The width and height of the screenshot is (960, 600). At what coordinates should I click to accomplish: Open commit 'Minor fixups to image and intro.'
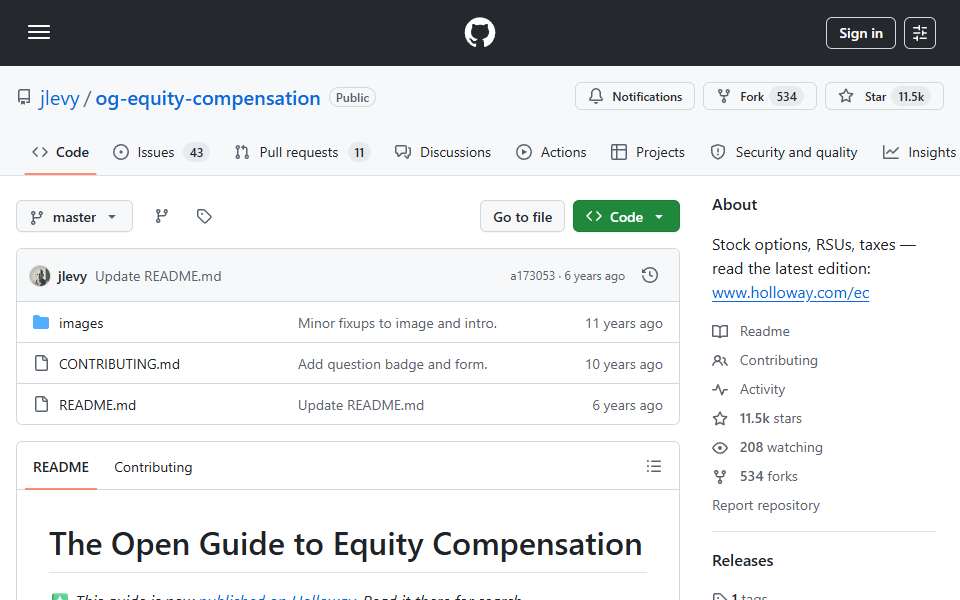397,323
